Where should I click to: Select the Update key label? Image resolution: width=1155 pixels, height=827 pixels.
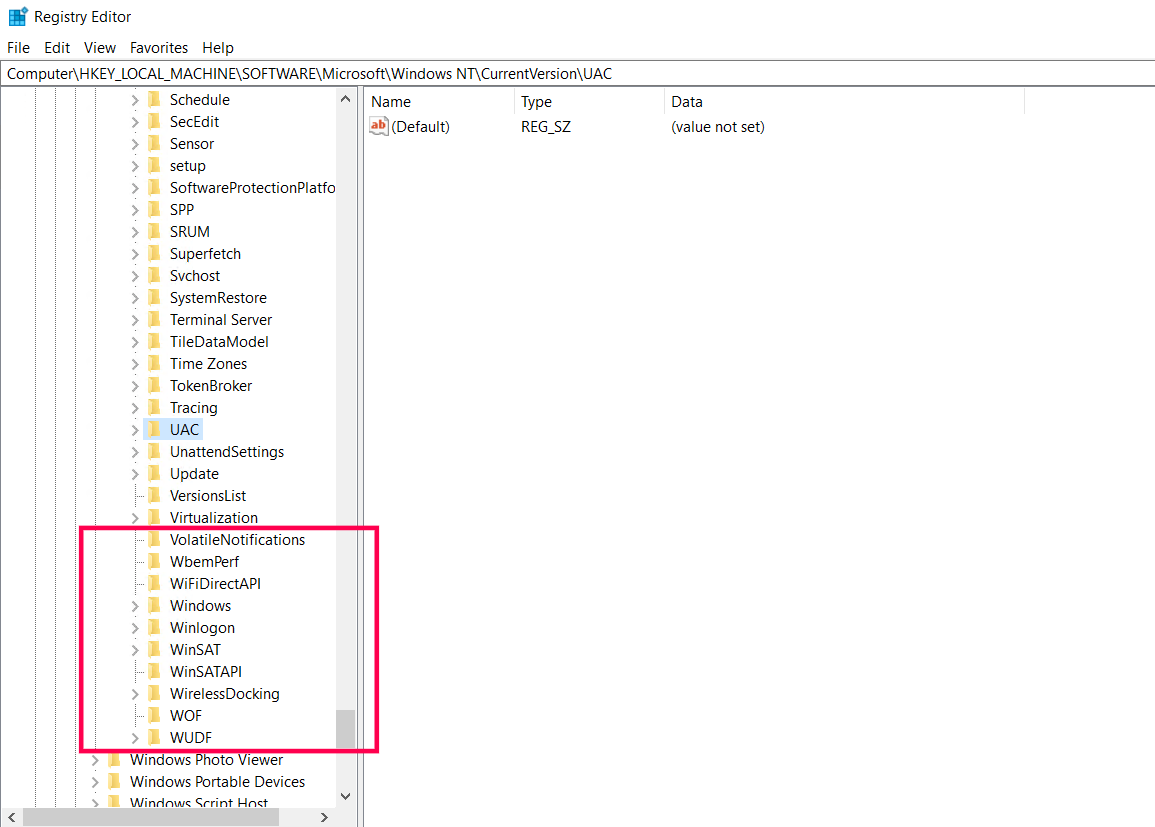(194, 474)
